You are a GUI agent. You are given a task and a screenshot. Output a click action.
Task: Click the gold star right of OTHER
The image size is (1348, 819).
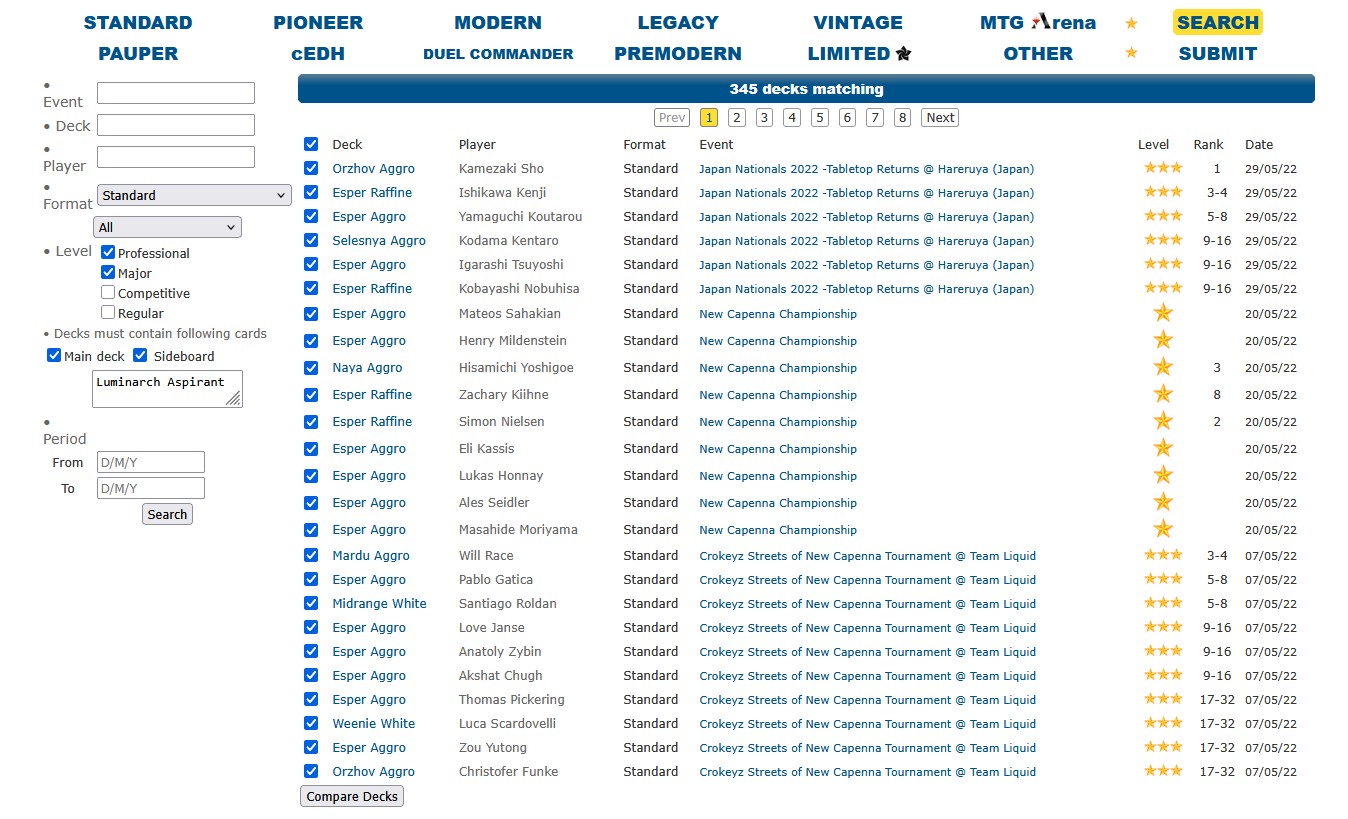tap(1131, 53)
